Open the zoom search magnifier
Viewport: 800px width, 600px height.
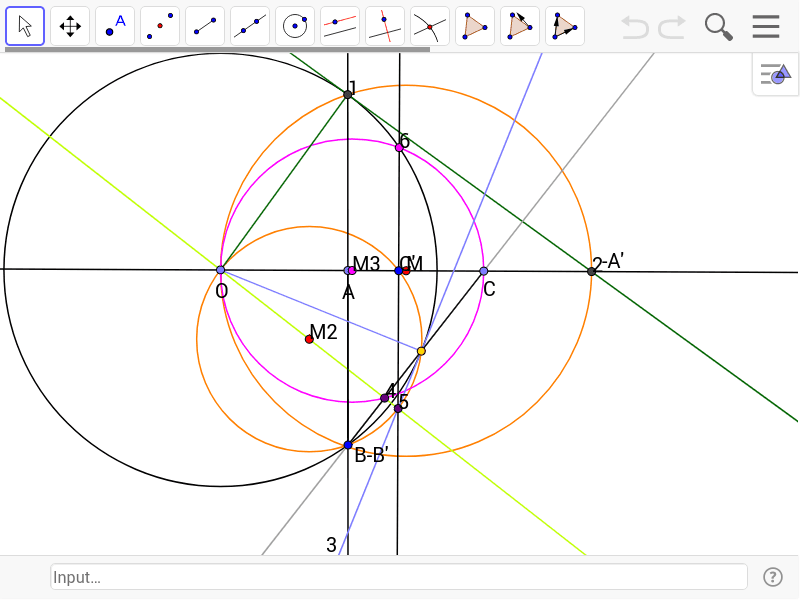point(718,26)
